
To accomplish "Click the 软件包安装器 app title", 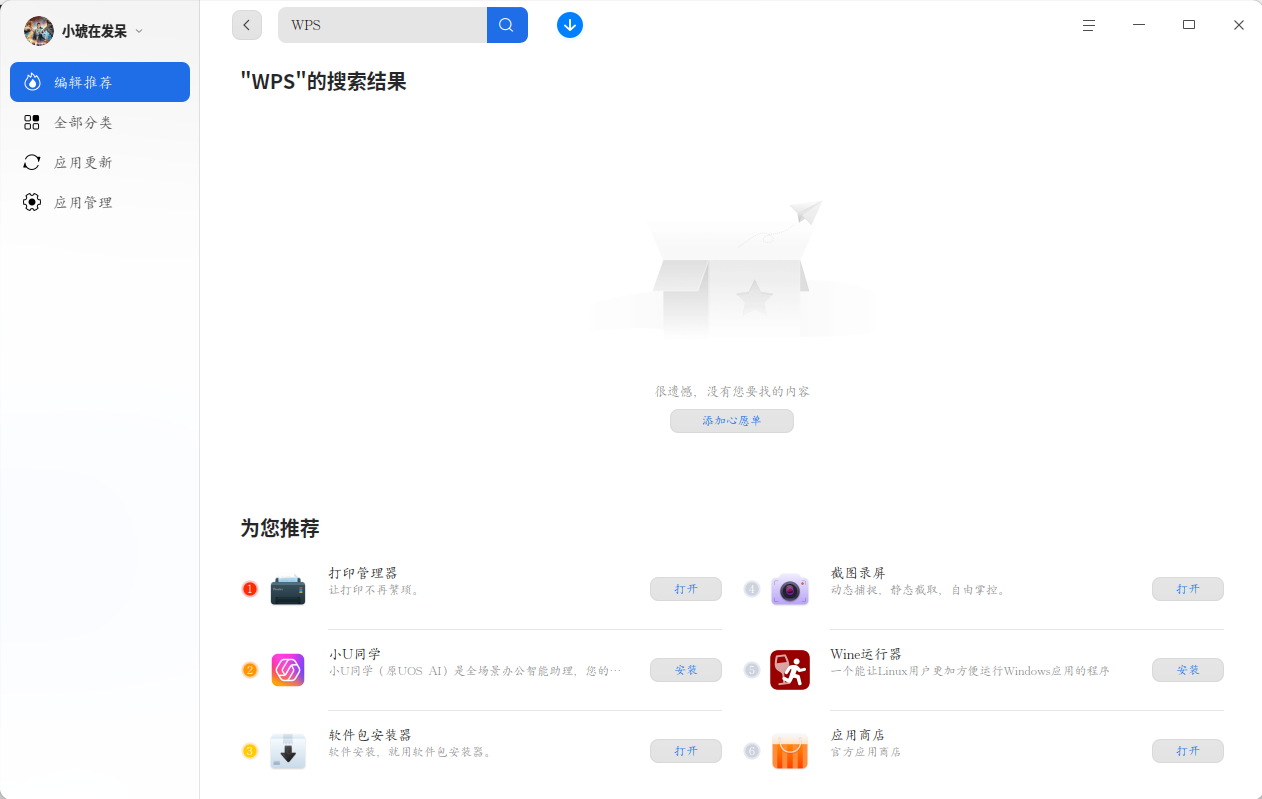I will [x=370, y=735].
